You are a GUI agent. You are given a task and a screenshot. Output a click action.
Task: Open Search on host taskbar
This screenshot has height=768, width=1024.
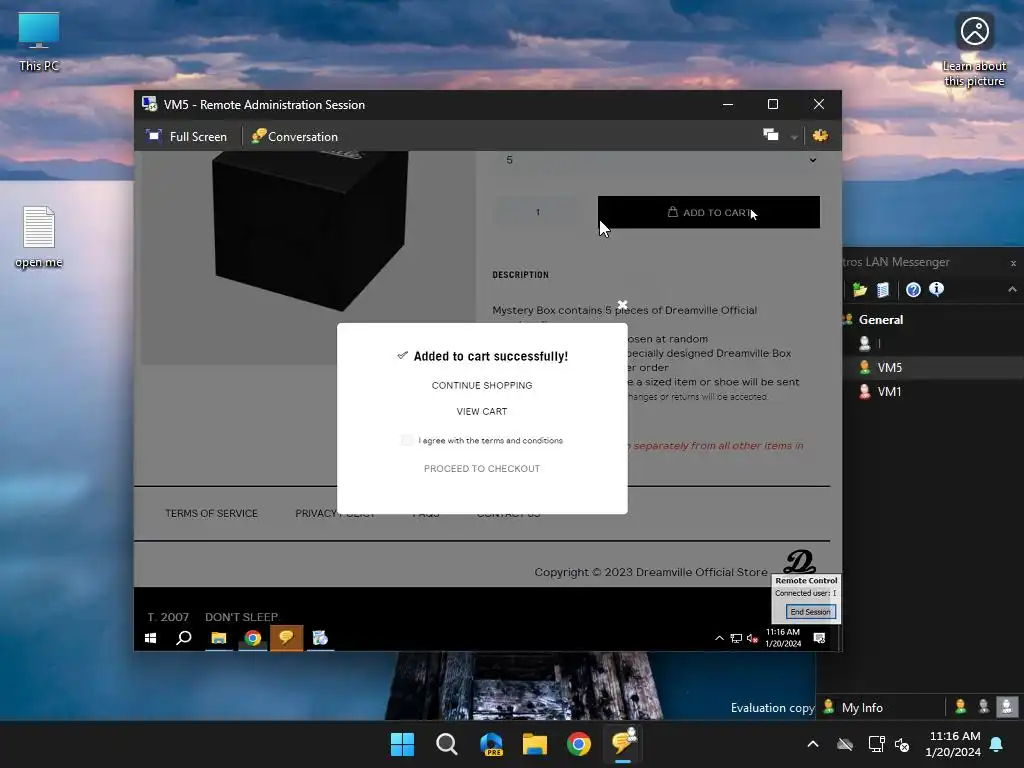(447, 744)
